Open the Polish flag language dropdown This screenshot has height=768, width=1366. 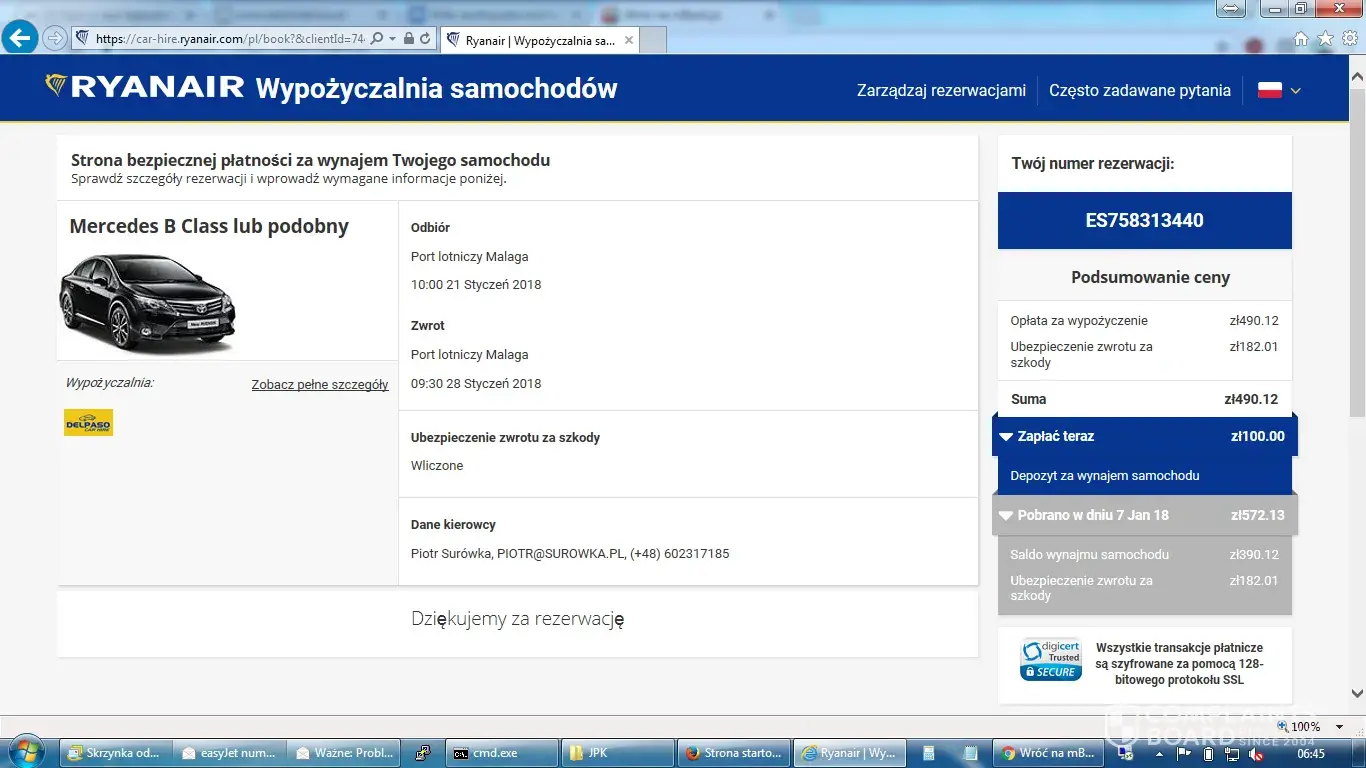tap(1279, 90)
